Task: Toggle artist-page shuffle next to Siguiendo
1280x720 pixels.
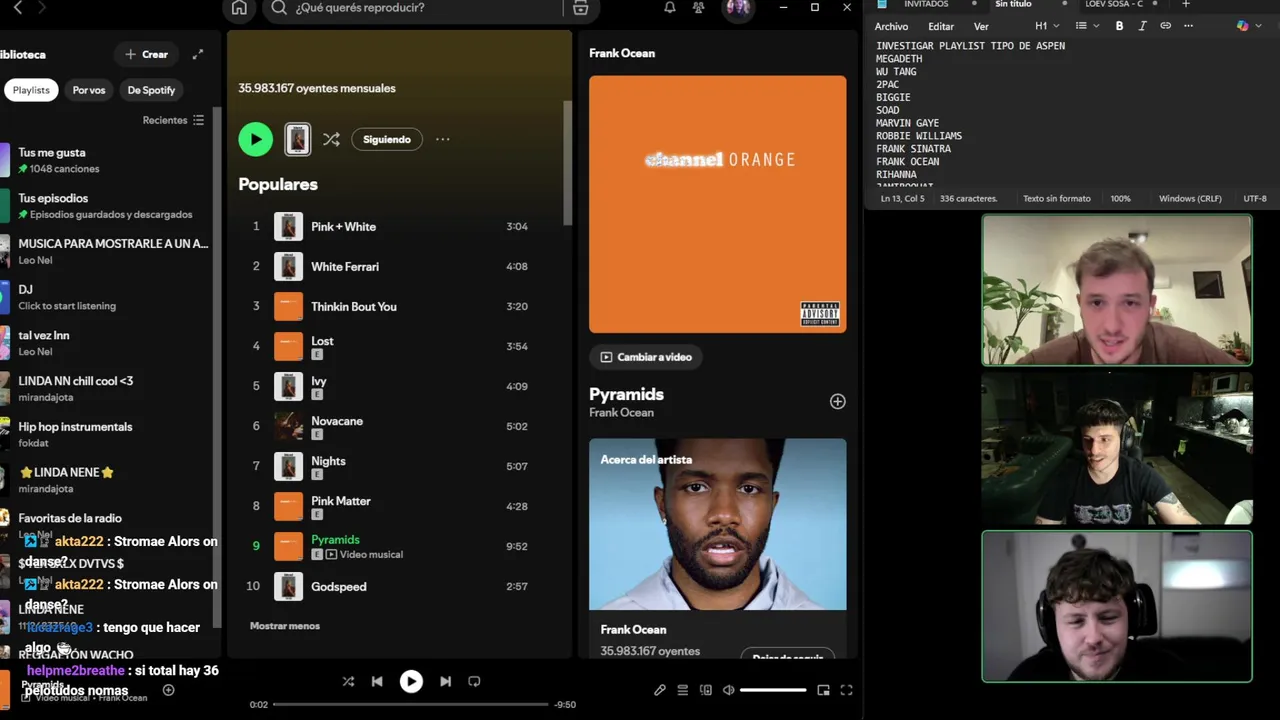Action: pos(331,139)
